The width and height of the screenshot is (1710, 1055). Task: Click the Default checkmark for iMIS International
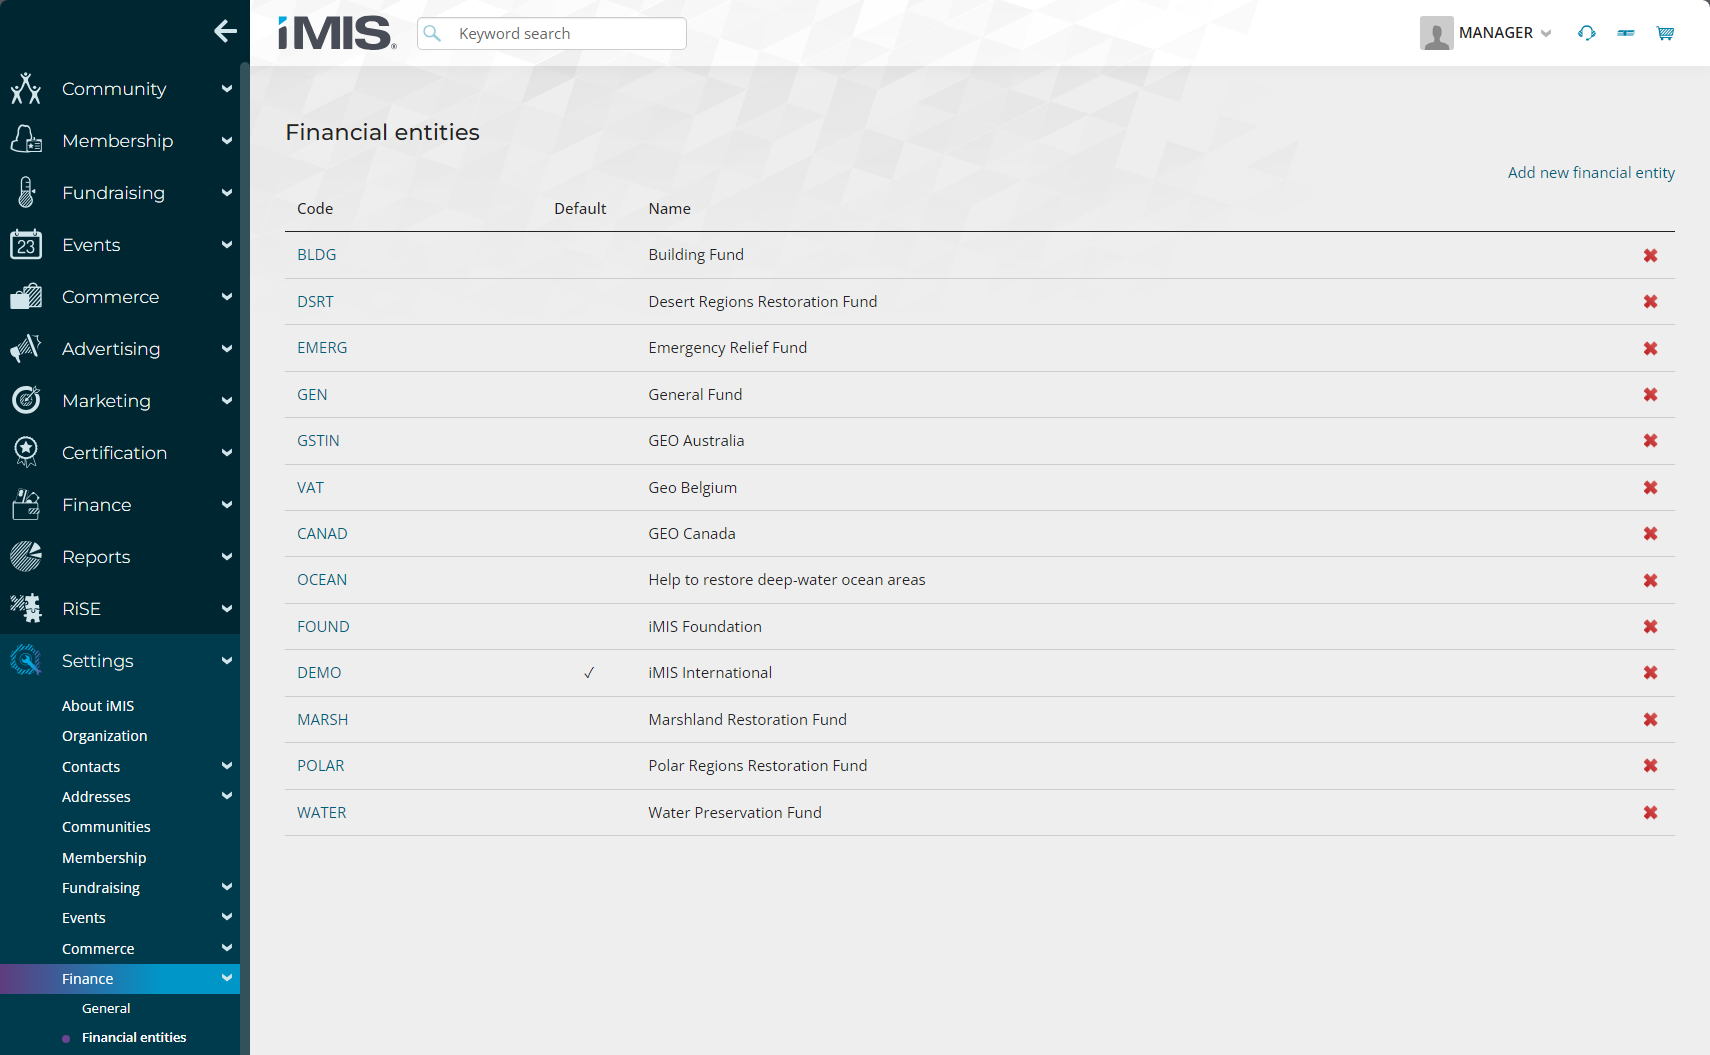click(x=589, y=673)
